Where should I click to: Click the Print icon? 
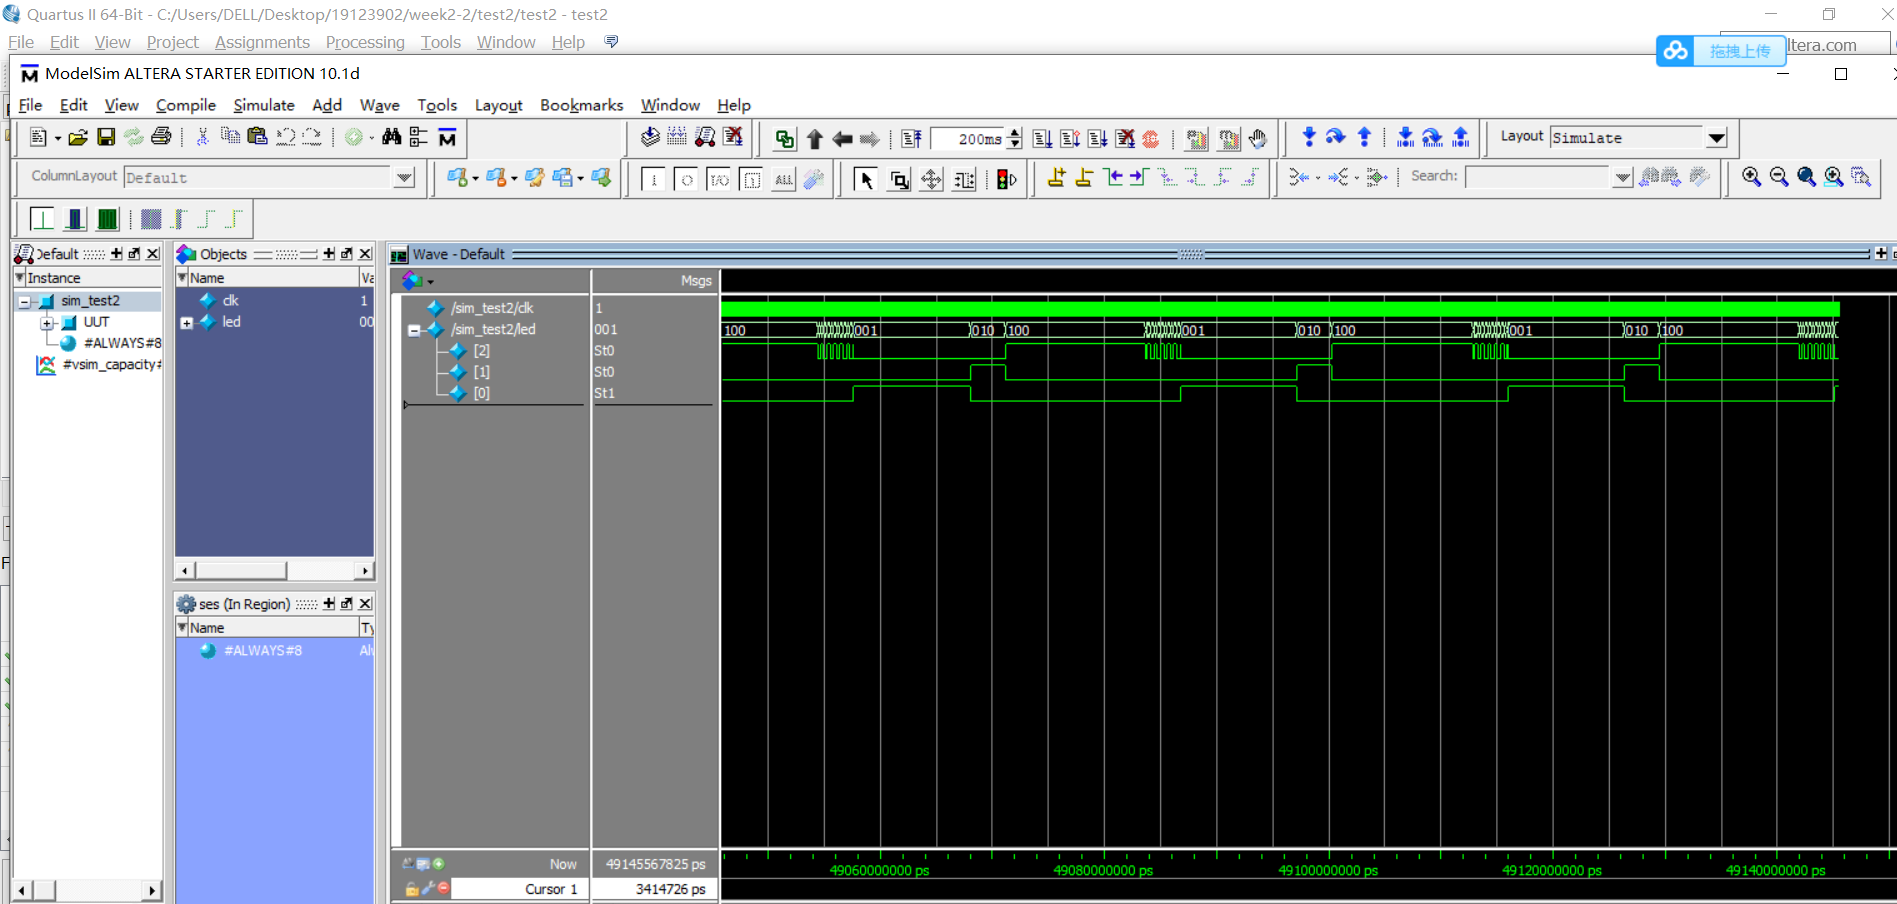pos(161,137)
